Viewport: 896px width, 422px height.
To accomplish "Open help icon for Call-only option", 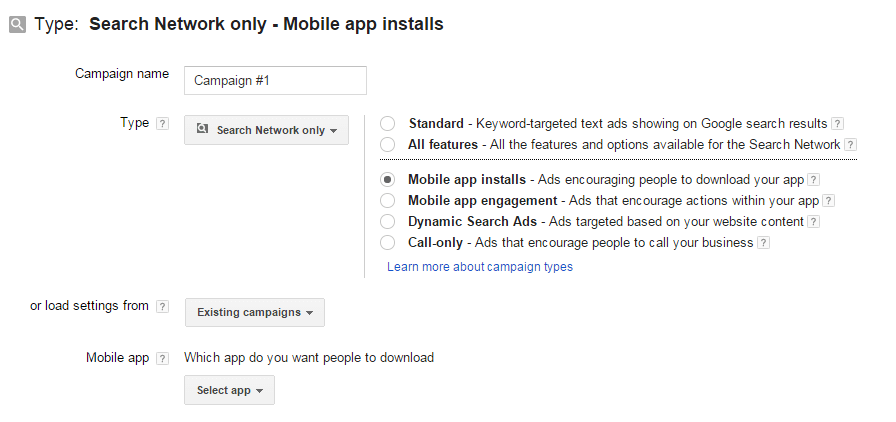I will click(763, 243).
